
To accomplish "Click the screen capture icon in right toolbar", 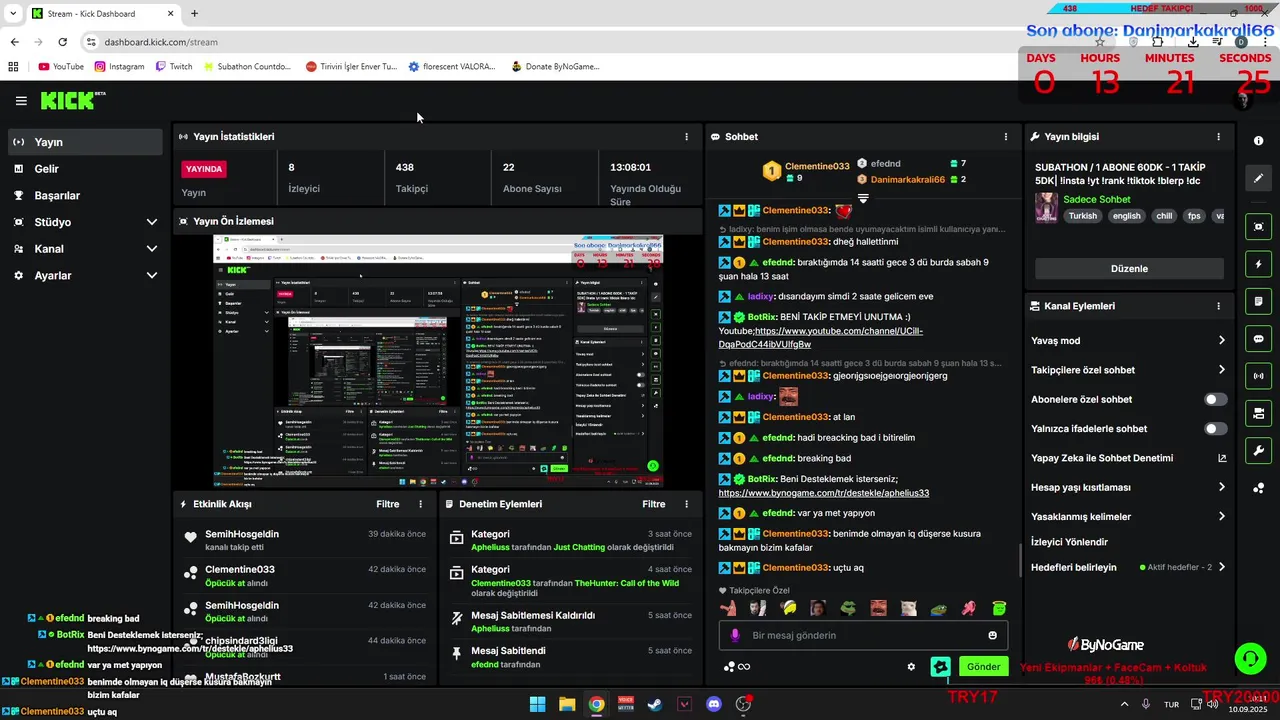I will (1259, 227).
